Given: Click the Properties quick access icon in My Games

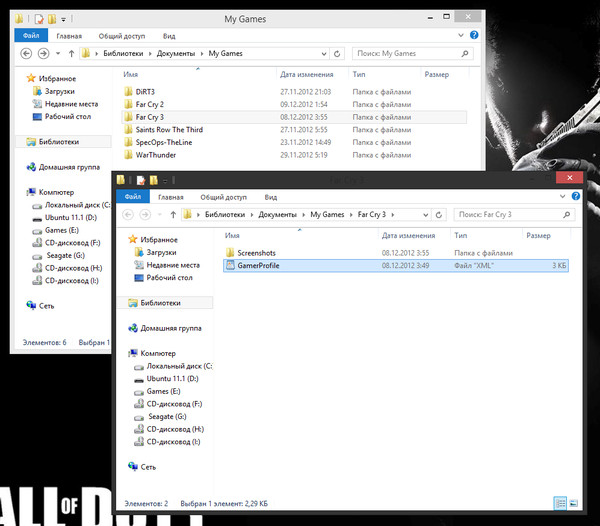Looking at the screenshot, I should (39, 19).
